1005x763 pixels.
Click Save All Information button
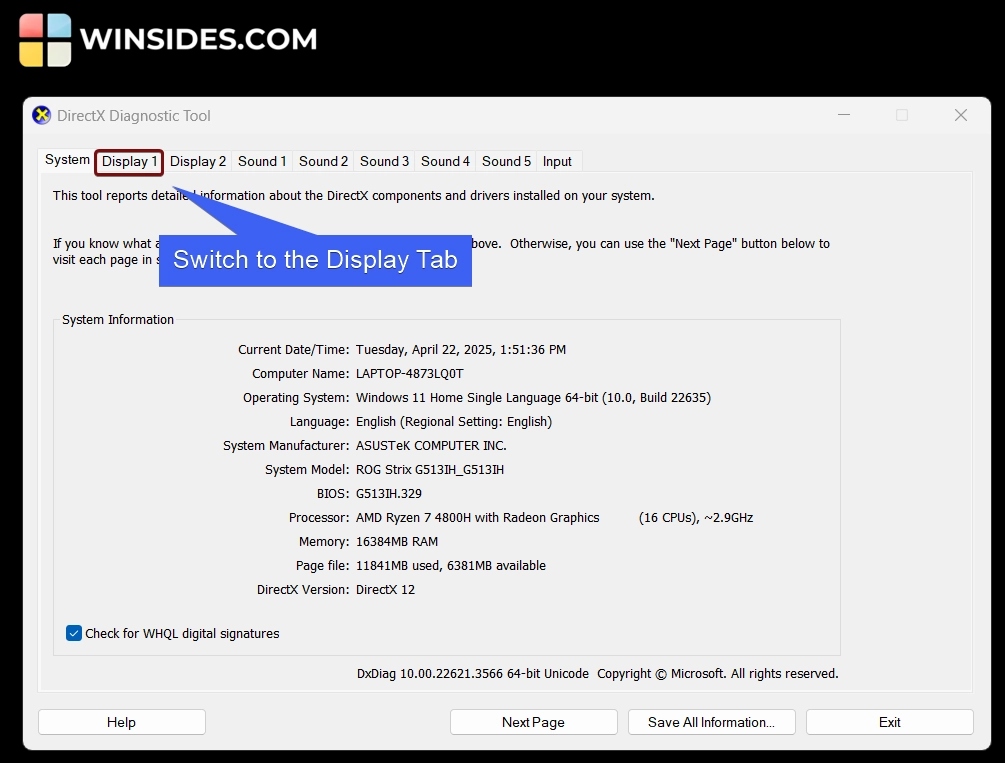tap(711, 722)
